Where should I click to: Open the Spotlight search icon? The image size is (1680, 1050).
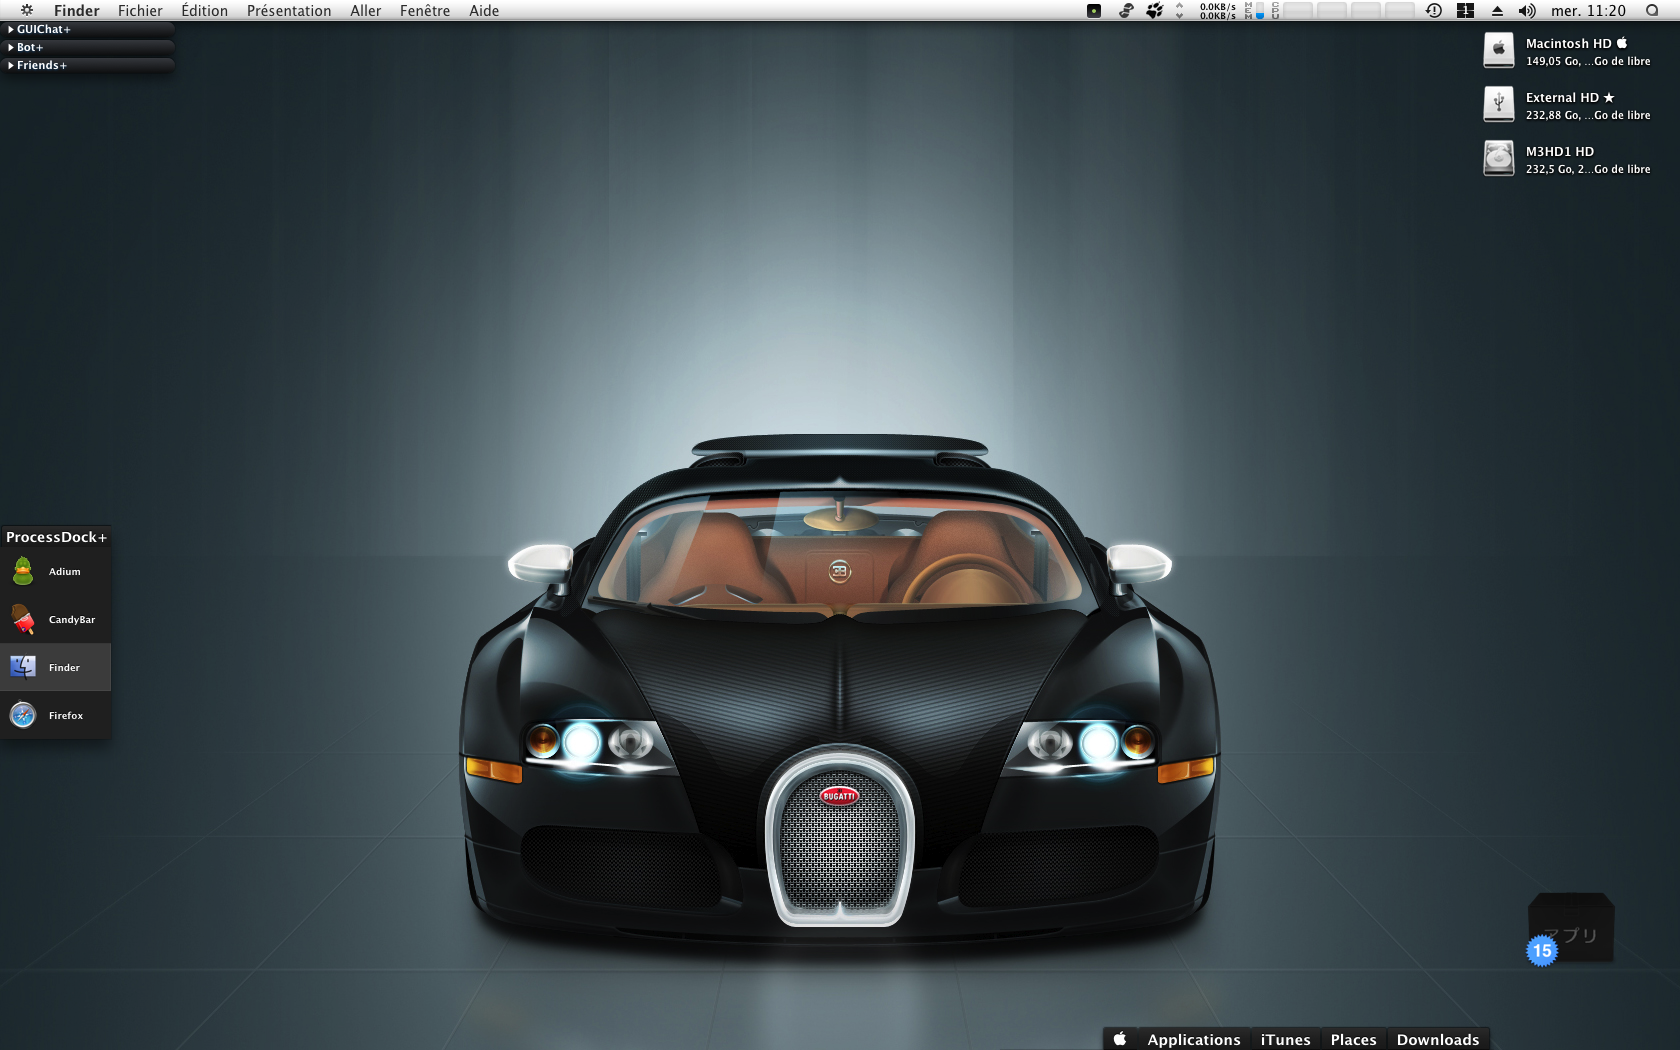1652,11
